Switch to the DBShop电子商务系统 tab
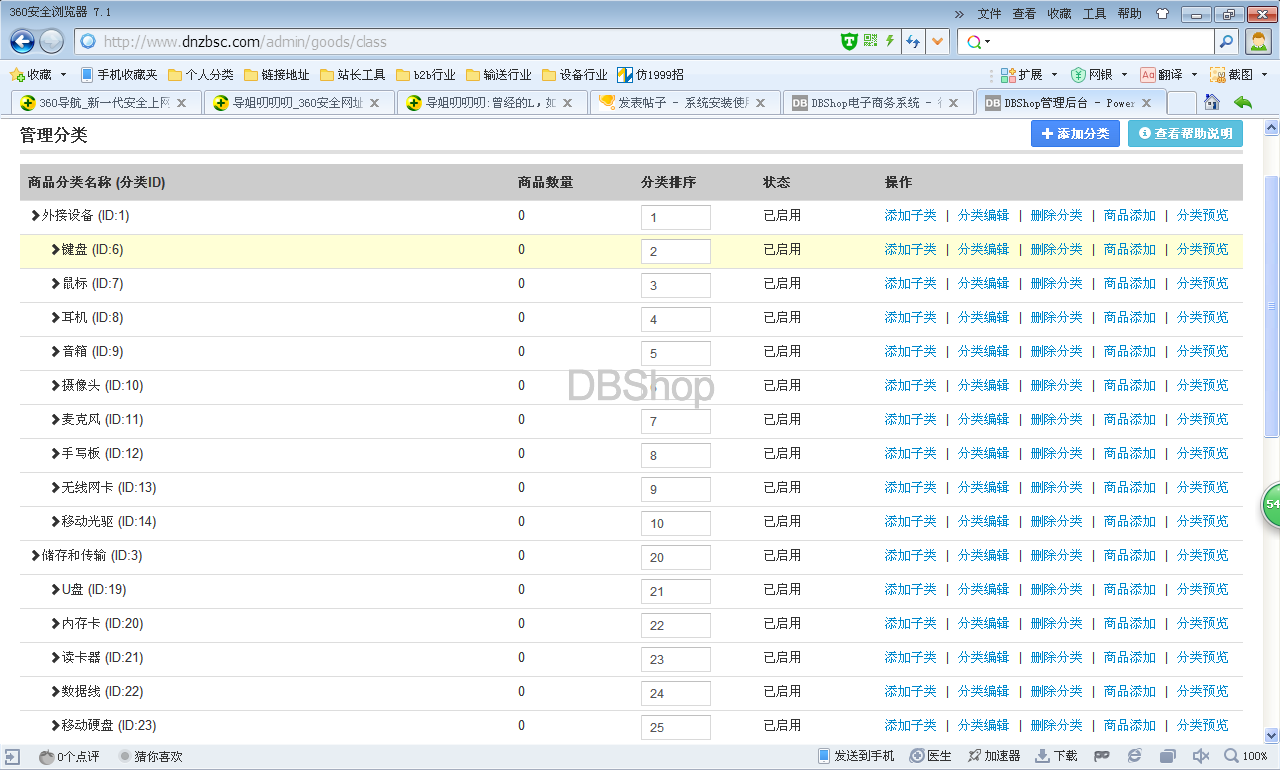The height and width of the screenshot is (770, 1280). [x=877, y=103]
